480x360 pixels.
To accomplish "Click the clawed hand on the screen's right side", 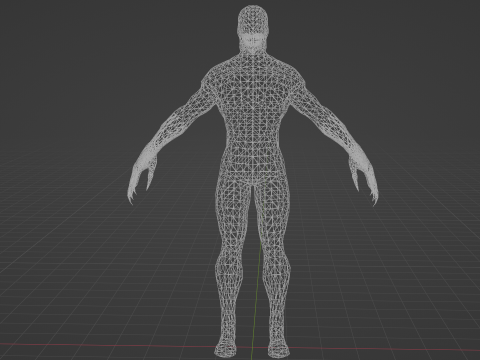I will pos(364,178).
